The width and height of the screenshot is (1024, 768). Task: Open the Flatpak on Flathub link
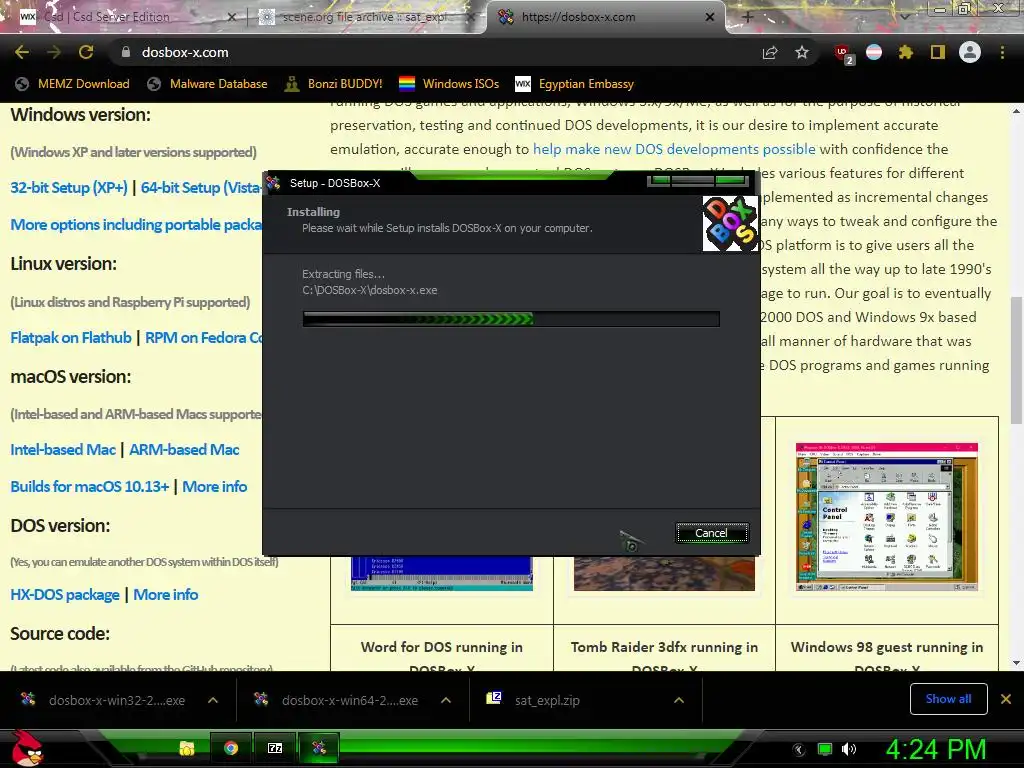pyautogui.click(x=71, y=338)
